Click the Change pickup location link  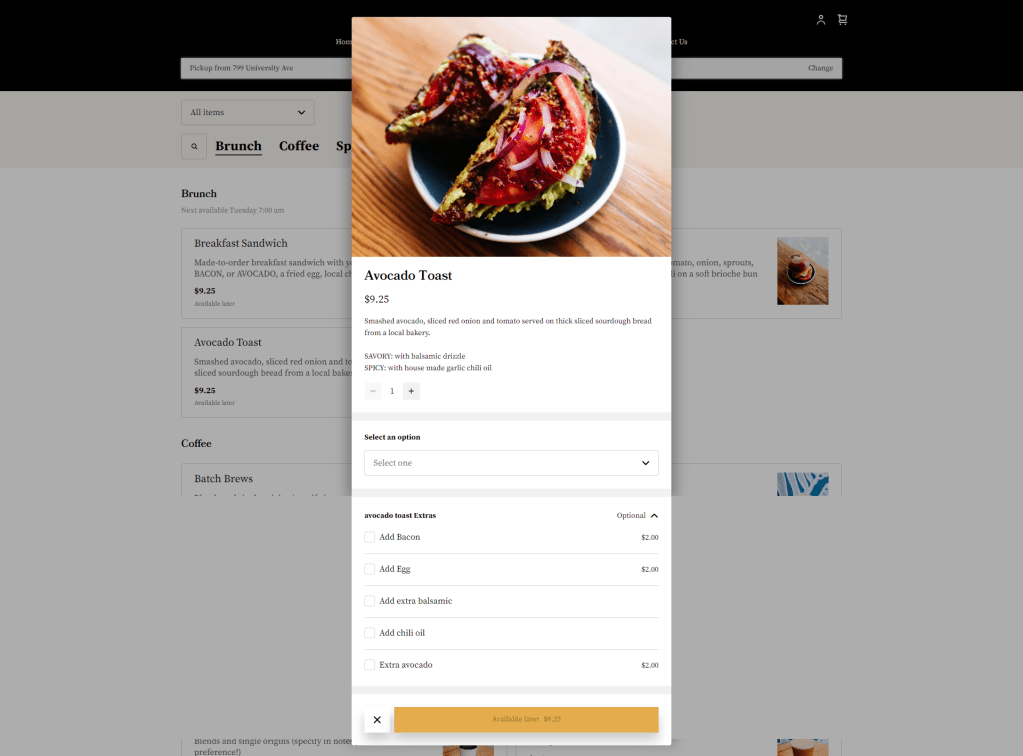point(820,68)
